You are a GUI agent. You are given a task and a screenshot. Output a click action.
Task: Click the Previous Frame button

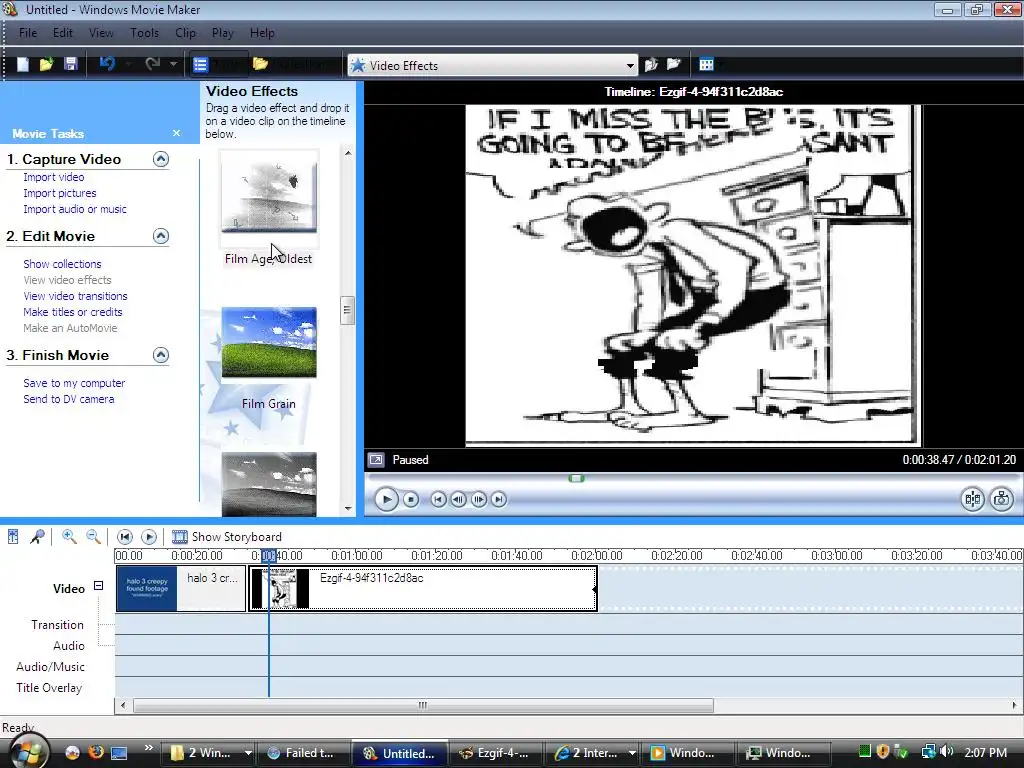pos(458,500)
